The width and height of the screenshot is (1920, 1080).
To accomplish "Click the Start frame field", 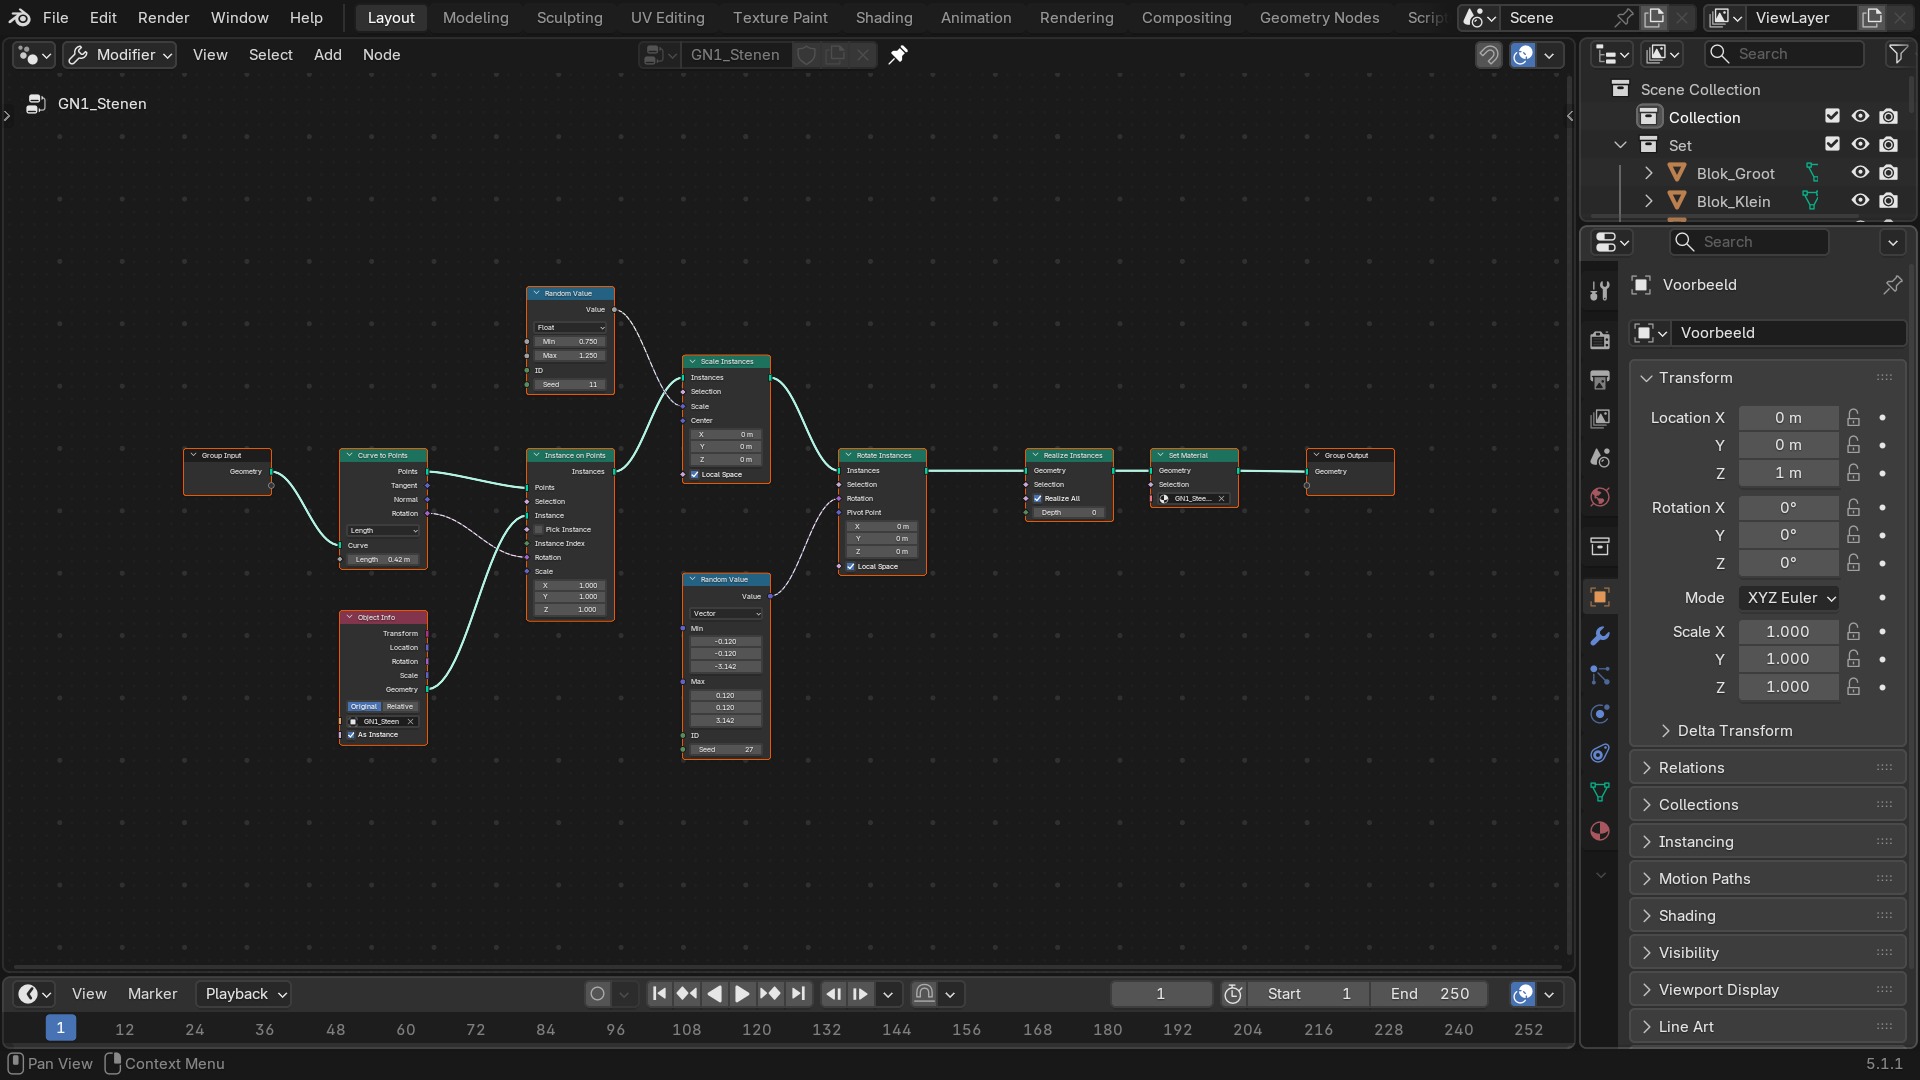I will coord(1309,994).
